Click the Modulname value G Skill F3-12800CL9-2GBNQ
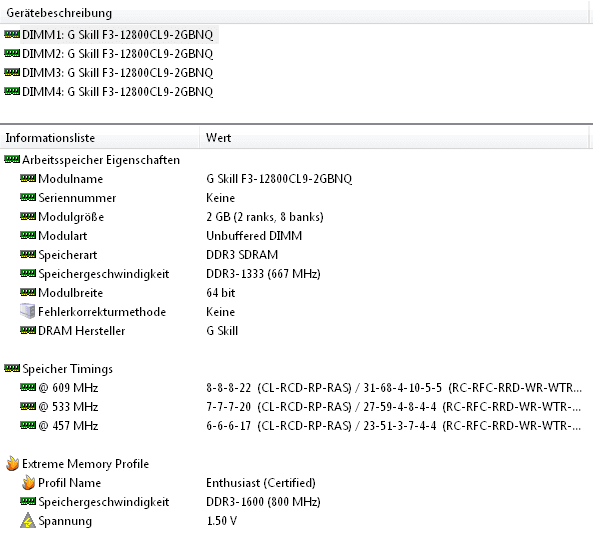The image size is (593, 552). [x=279, y=178]
